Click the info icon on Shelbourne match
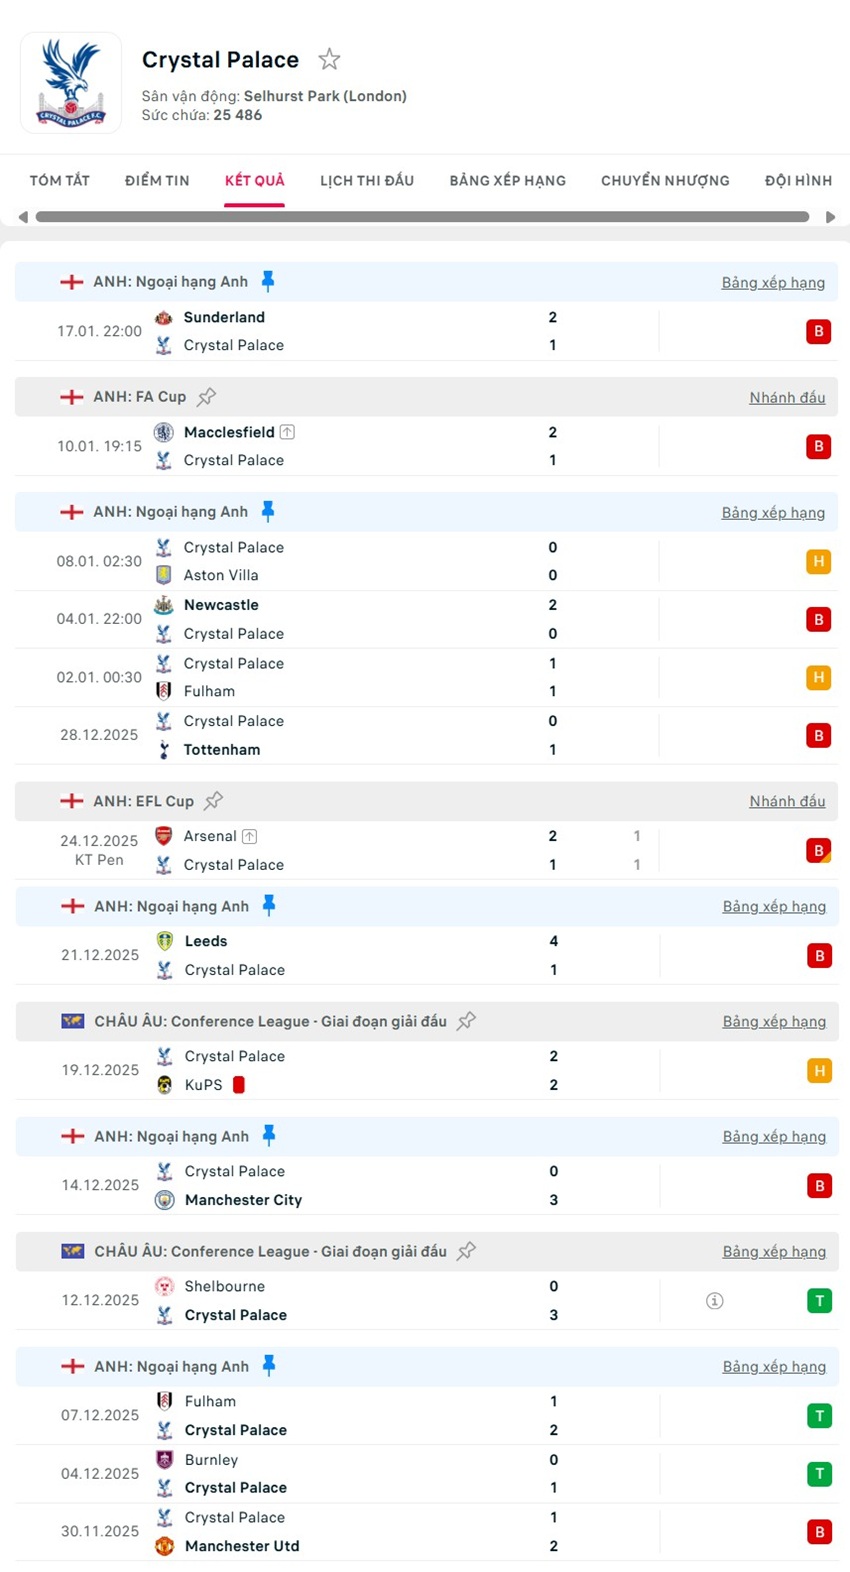850x1572 pixels. pos(714,1301)
